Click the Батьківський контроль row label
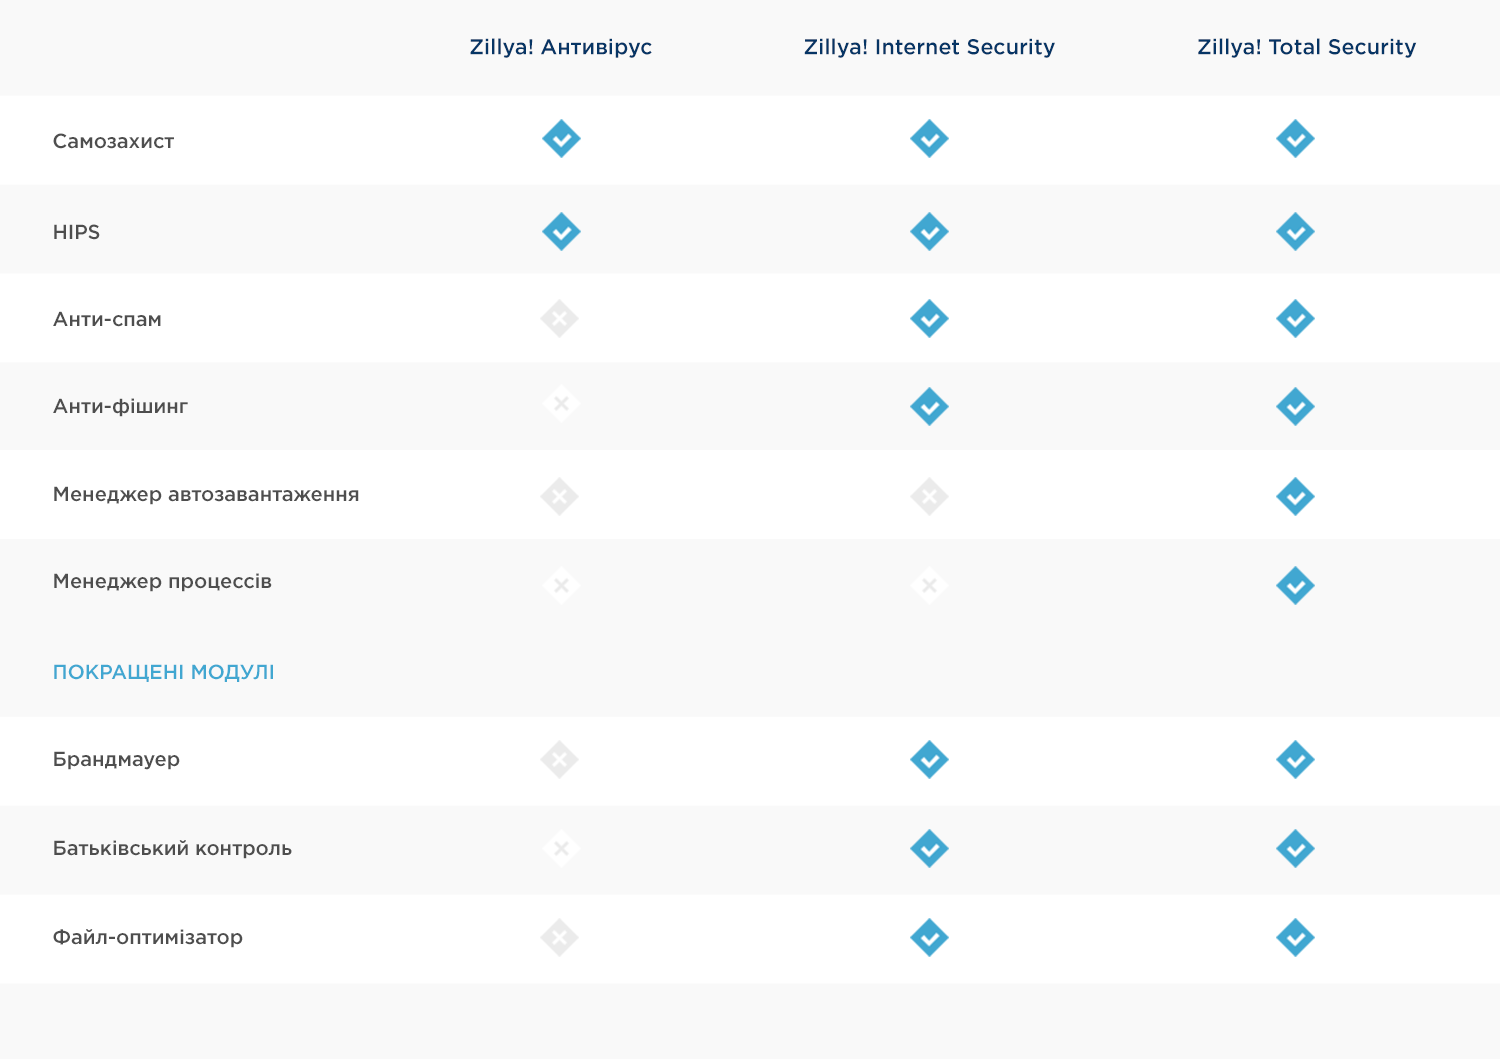The width and height of the screenshot is (1500, 1059). tap(172, 848)
